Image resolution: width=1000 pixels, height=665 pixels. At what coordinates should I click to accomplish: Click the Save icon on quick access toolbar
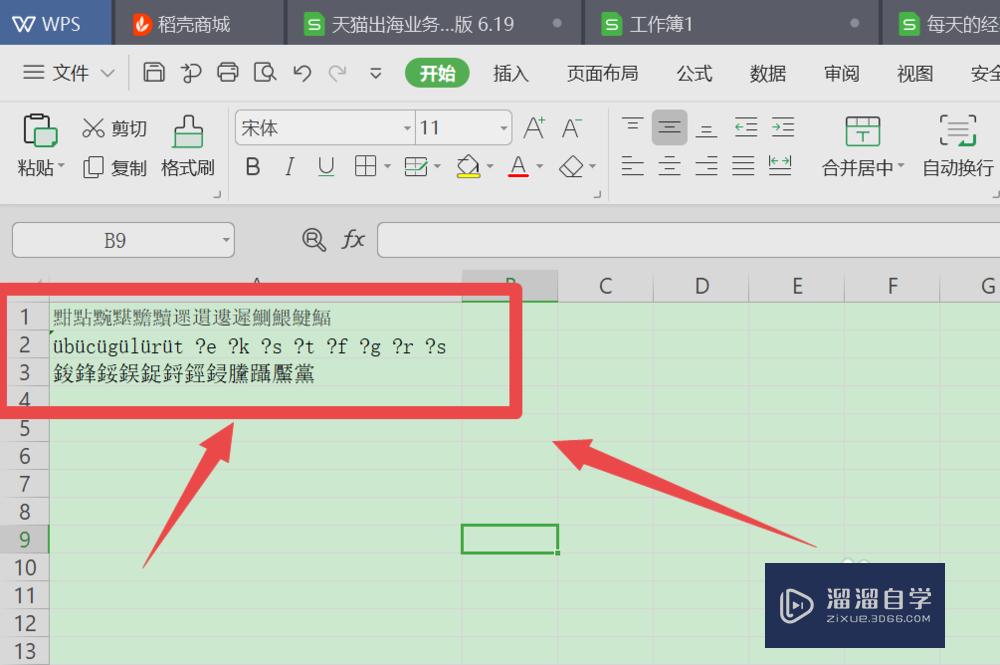155,72
